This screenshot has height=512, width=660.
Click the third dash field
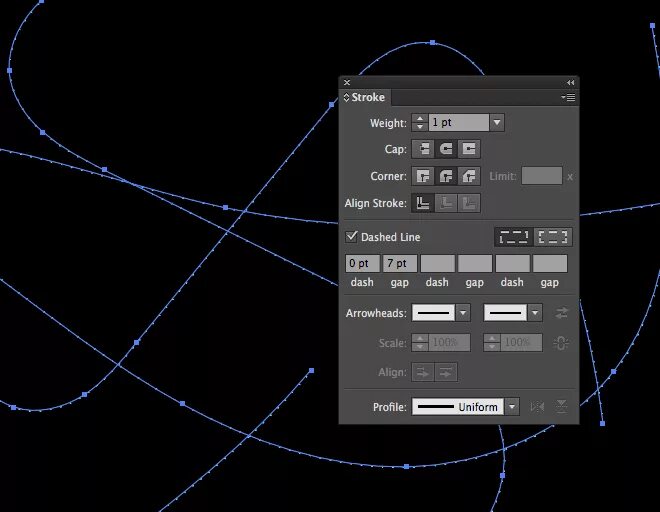512,264
